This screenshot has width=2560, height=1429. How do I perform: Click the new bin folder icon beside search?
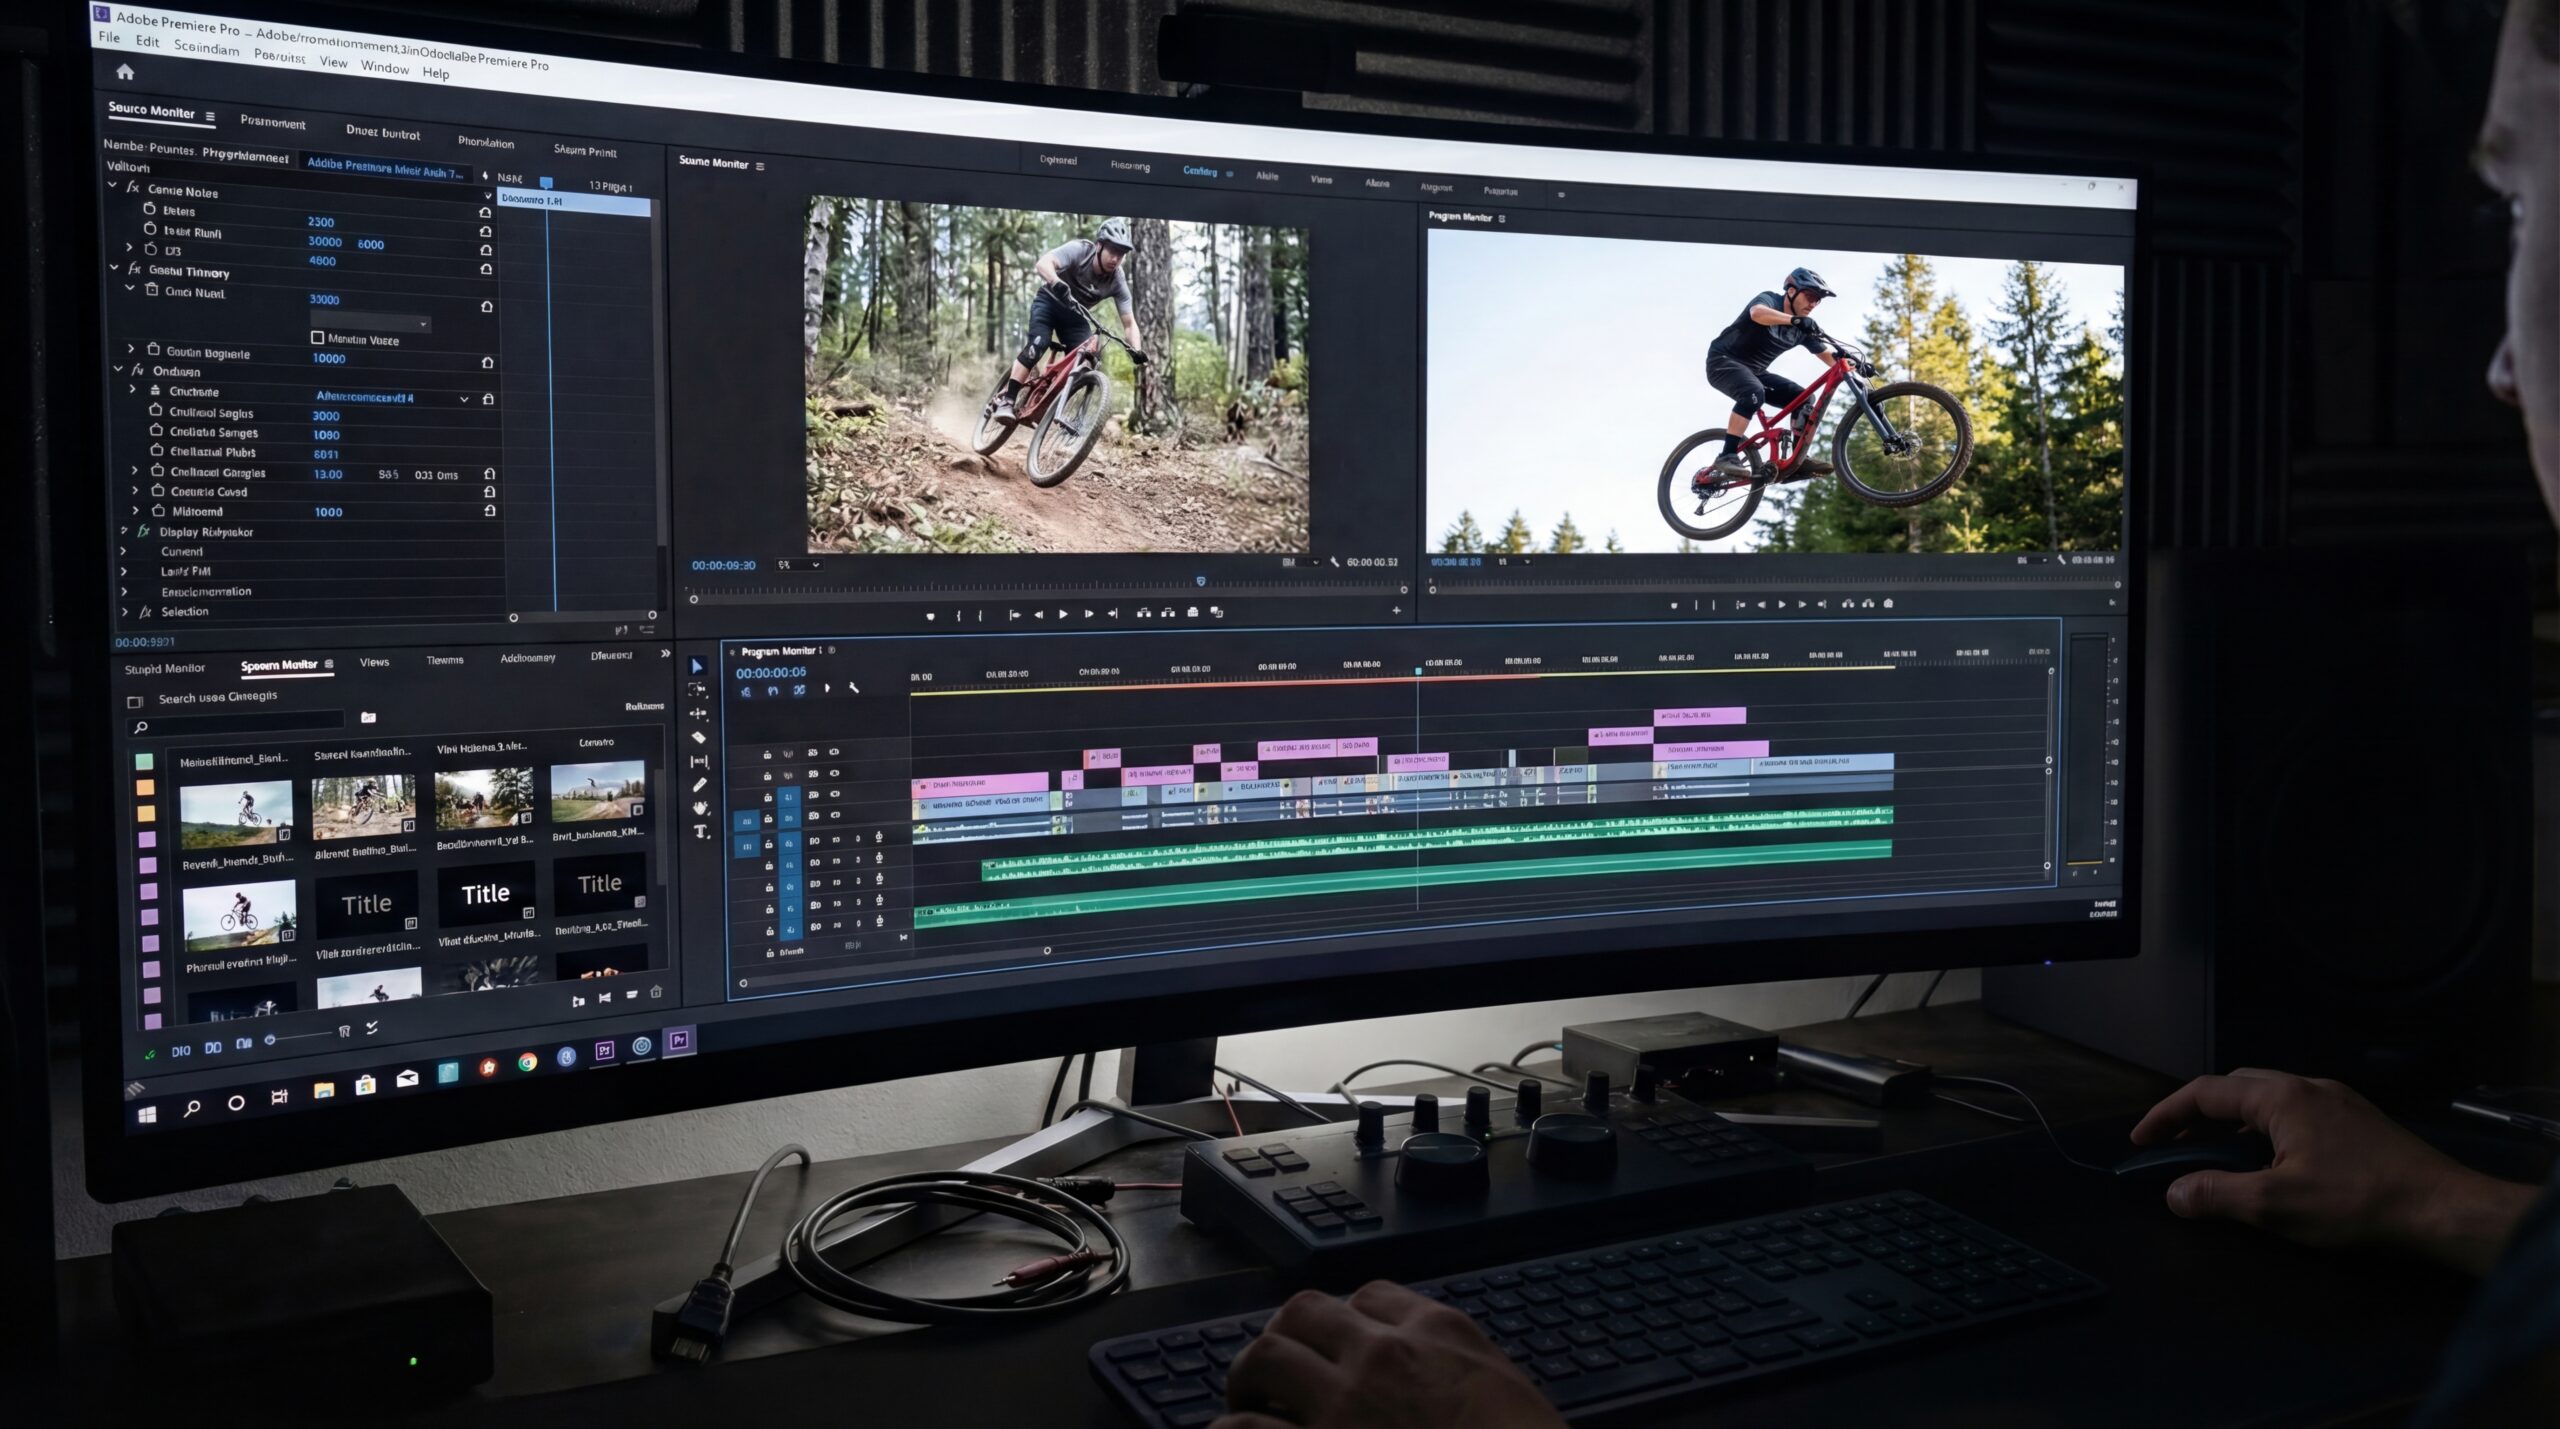click(368, 717)
